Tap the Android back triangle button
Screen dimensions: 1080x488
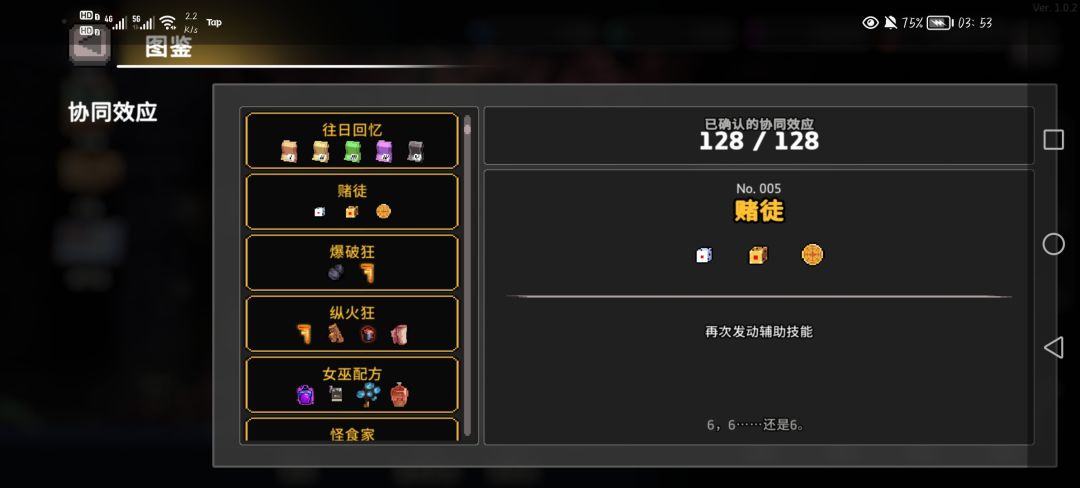(1053, 348)
